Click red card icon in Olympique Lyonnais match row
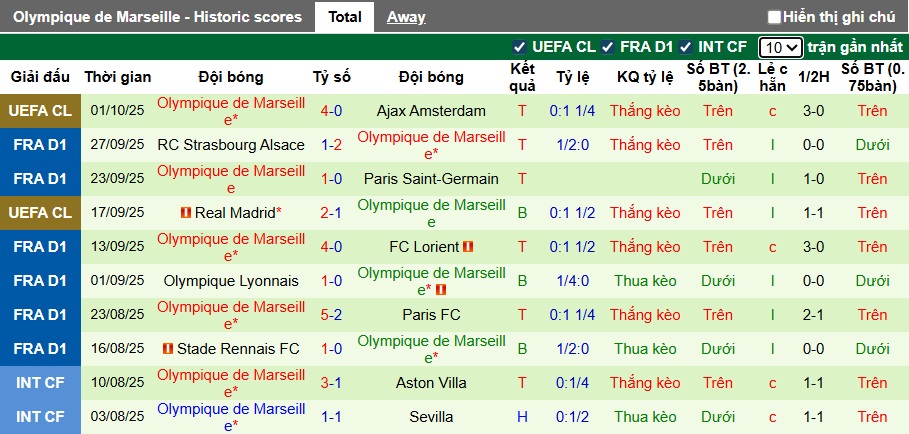This screenshot has width=909, height=434. pyautogui.click(x=440, y=290)
